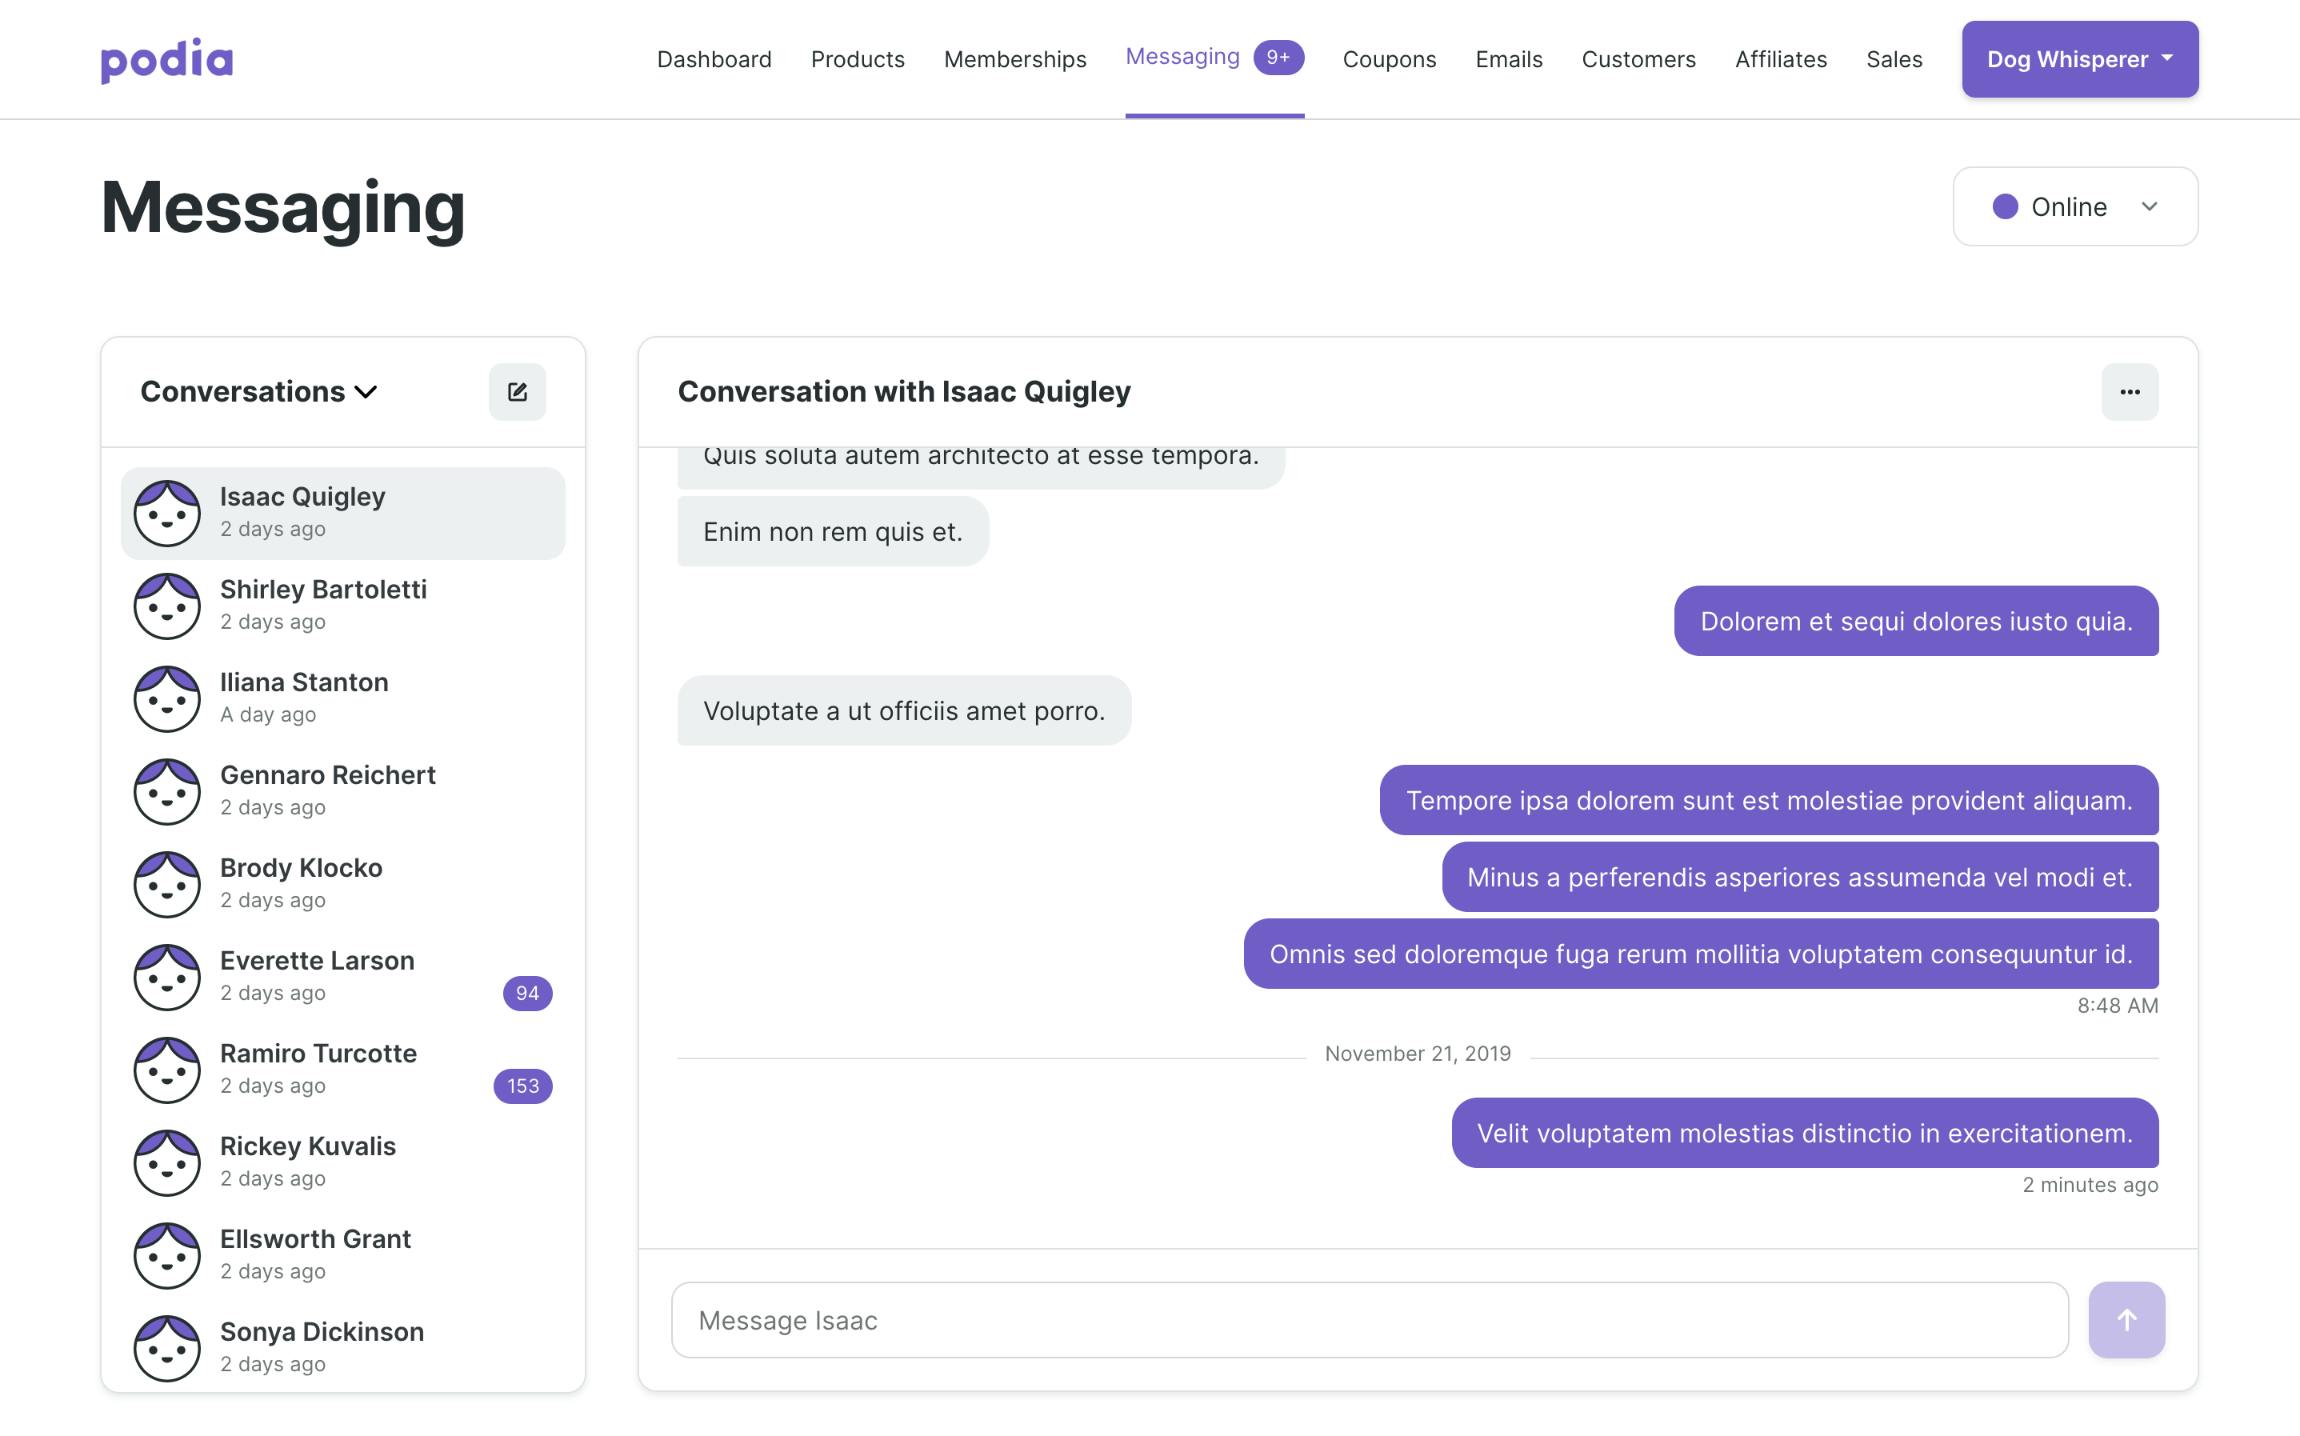Image resolution: width=2300 pixels, height=1436 pixels.
Task: Open the Gennaro Reichert conversation name
Action: point(328,776)
